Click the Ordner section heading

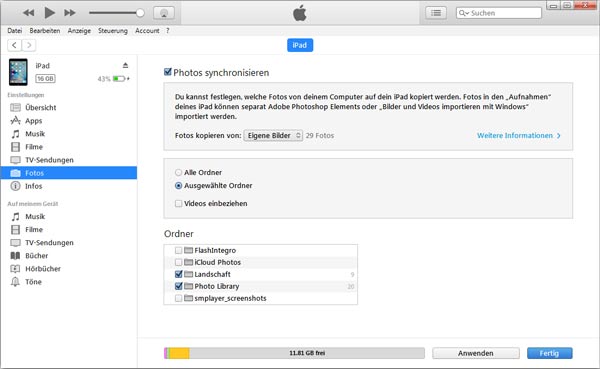point(179,233)
